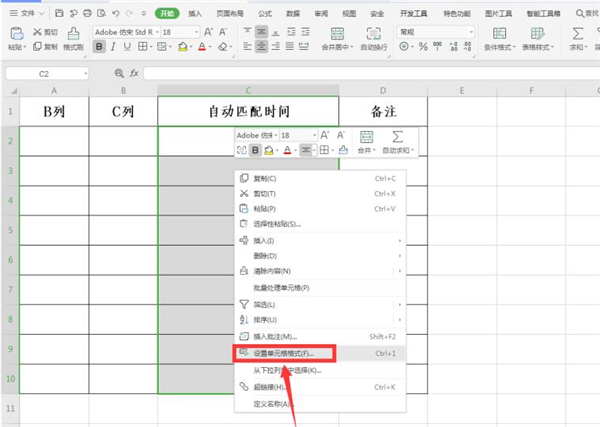Click the mini toolbar font color A
The width and height of the screenshot is (600, 427).
pos(286,150)
